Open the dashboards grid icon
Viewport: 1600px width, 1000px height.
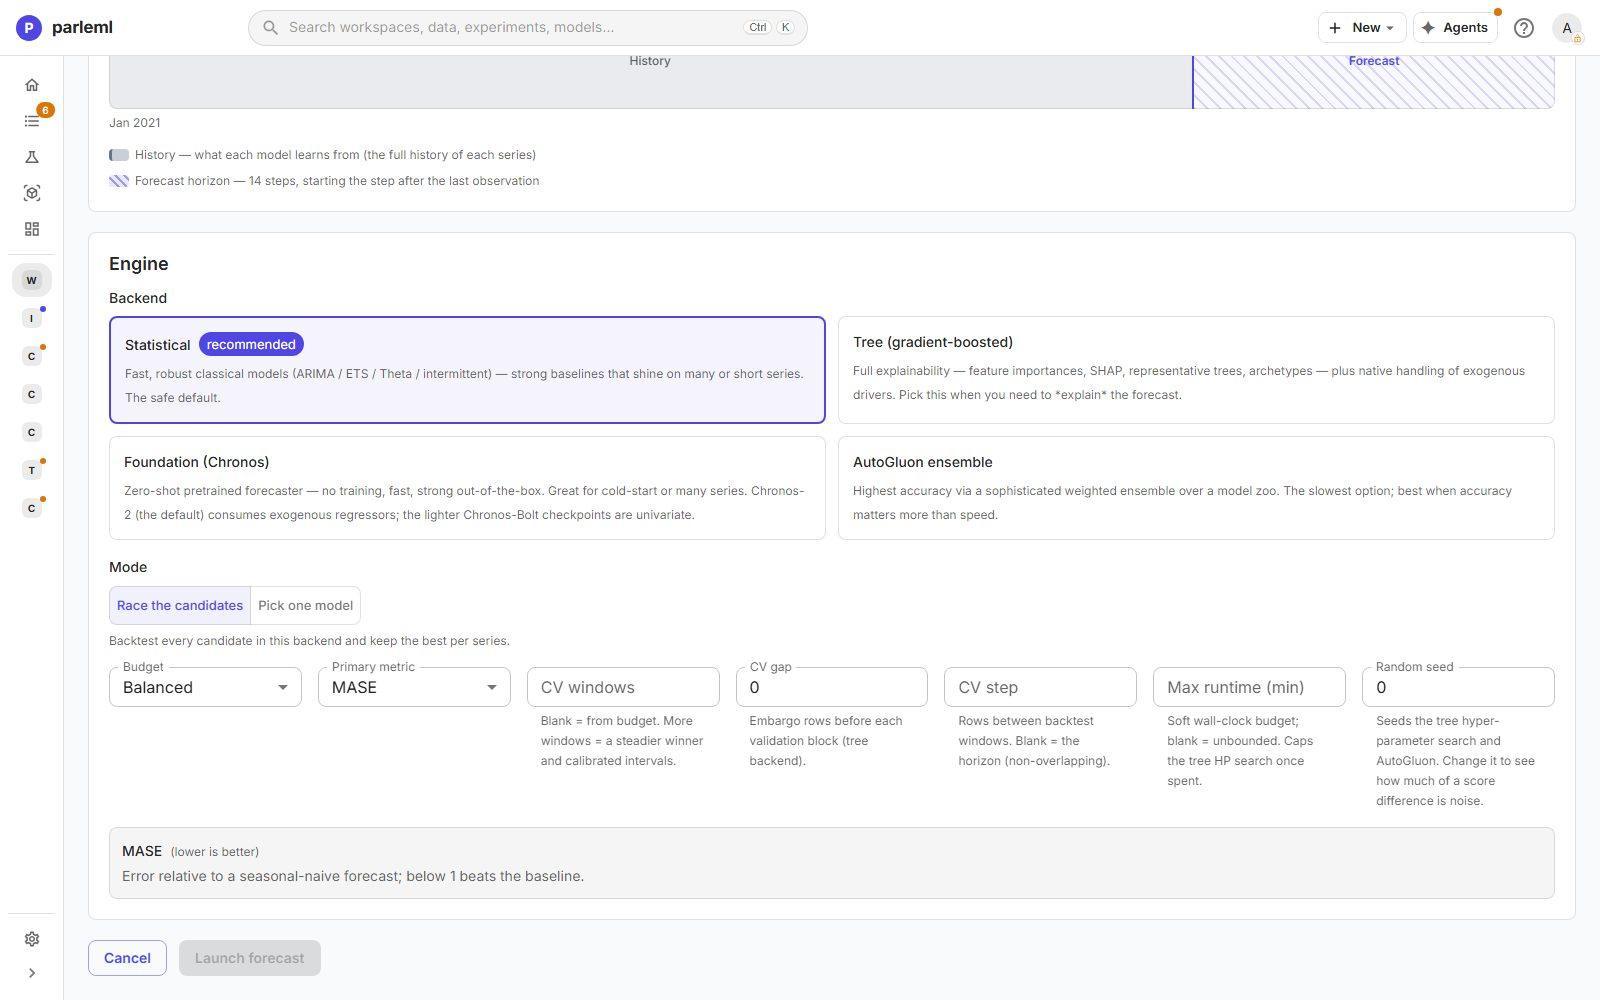pyautogui.click(x=32, y=229)
